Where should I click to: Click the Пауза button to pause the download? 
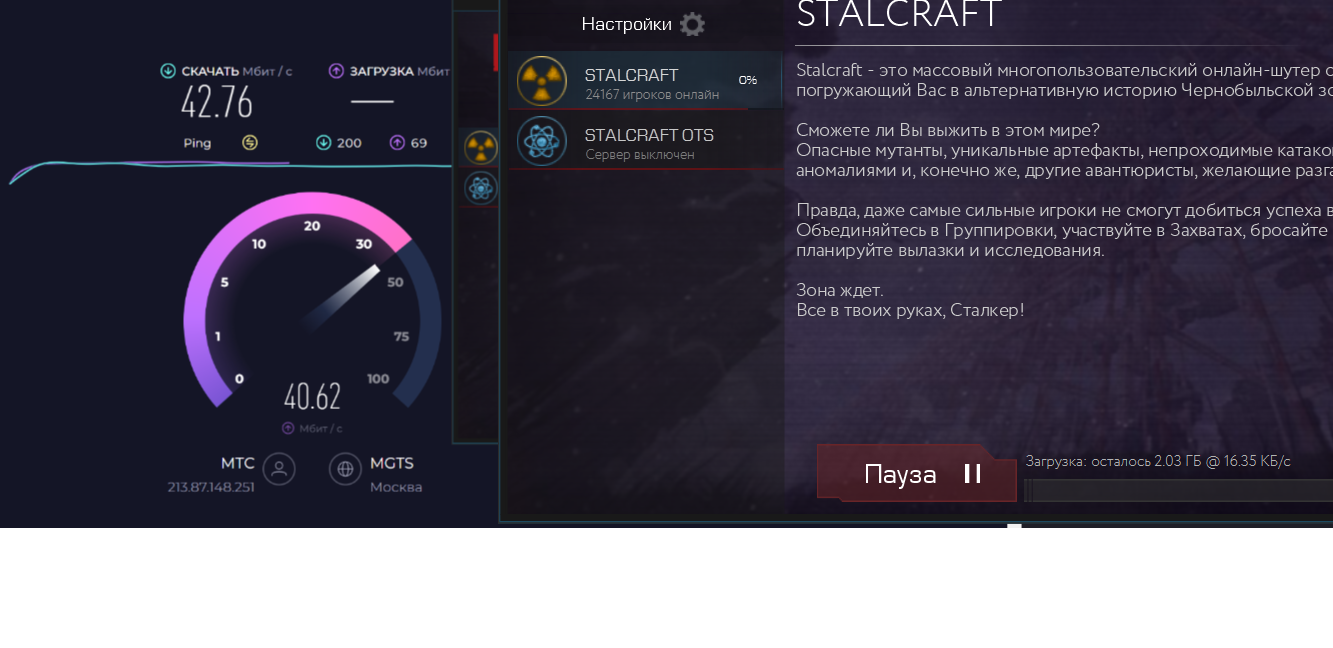point(917,473)
